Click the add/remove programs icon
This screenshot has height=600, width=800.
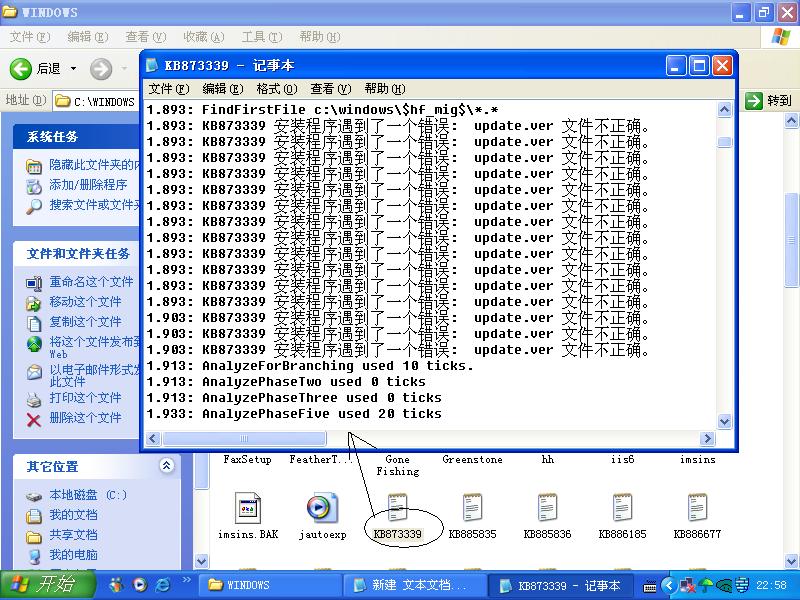point(34,186)
